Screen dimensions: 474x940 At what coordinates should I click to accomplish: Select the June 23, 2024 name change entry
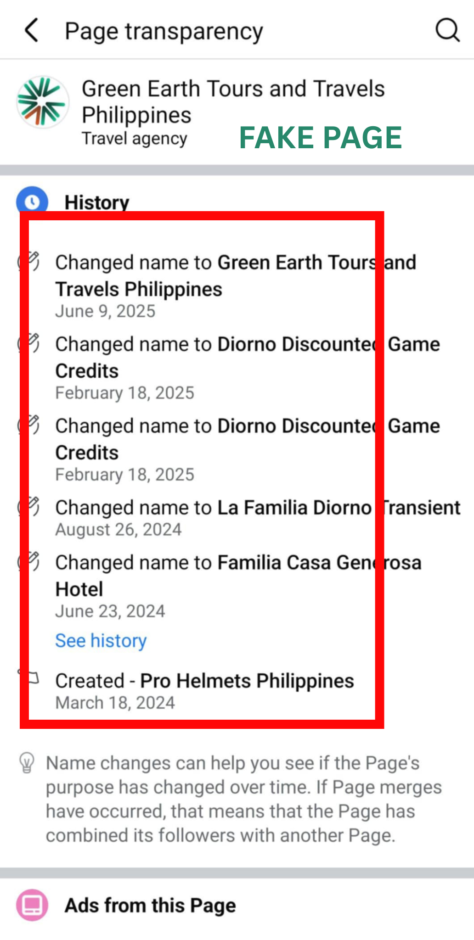[x=238, y=586]
